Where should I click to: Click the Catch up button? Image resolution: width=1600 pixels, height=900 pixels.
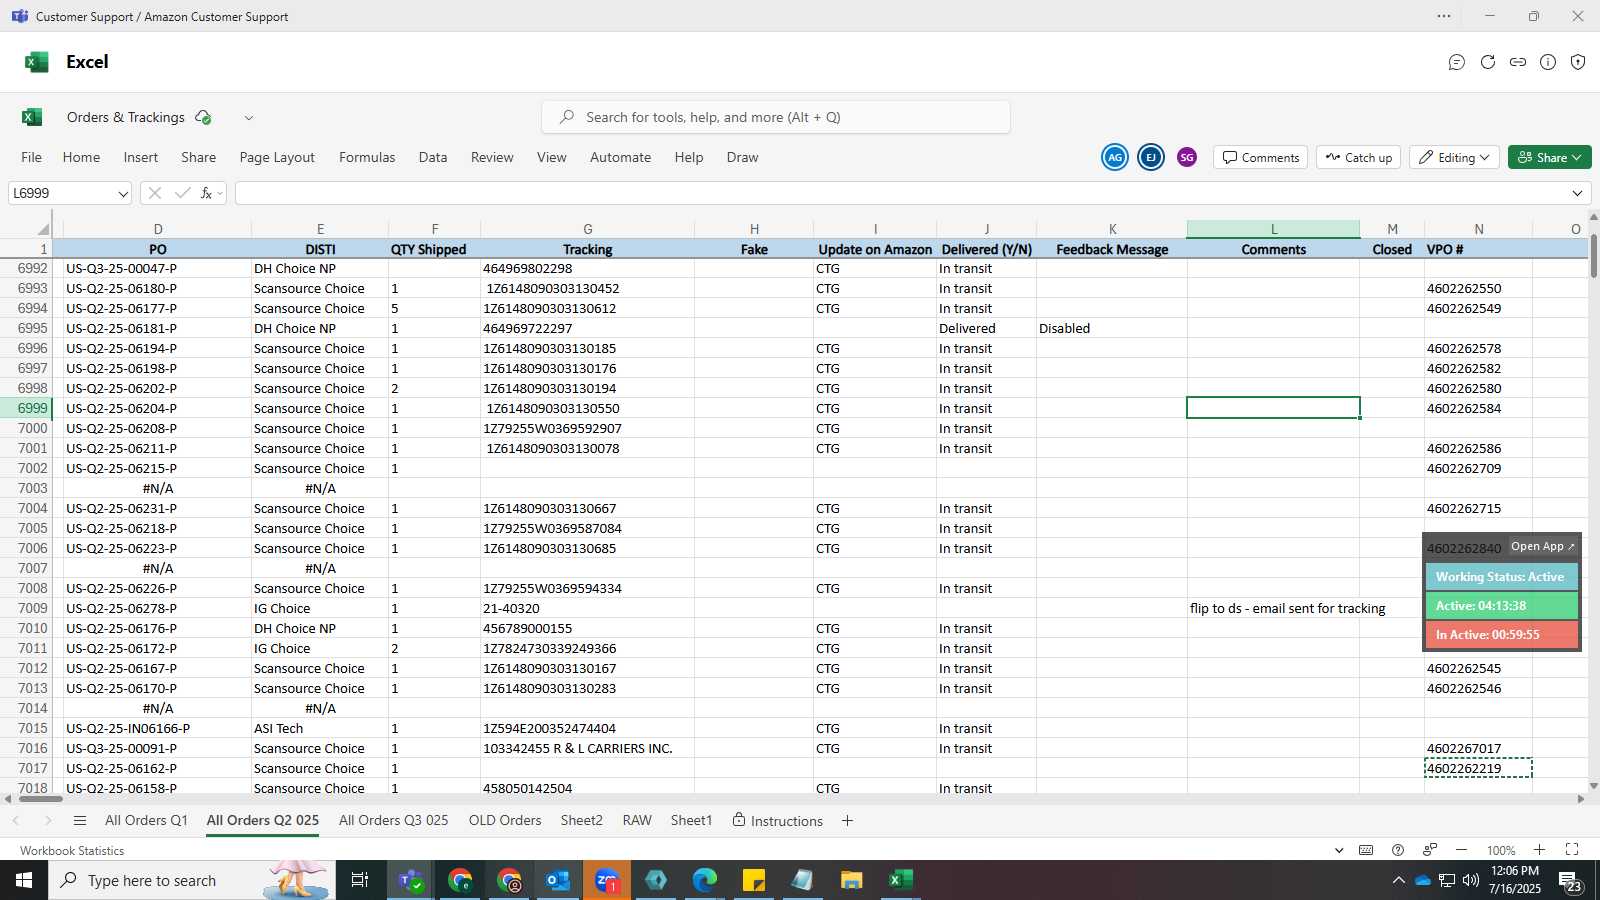[x=1358, y=157]
